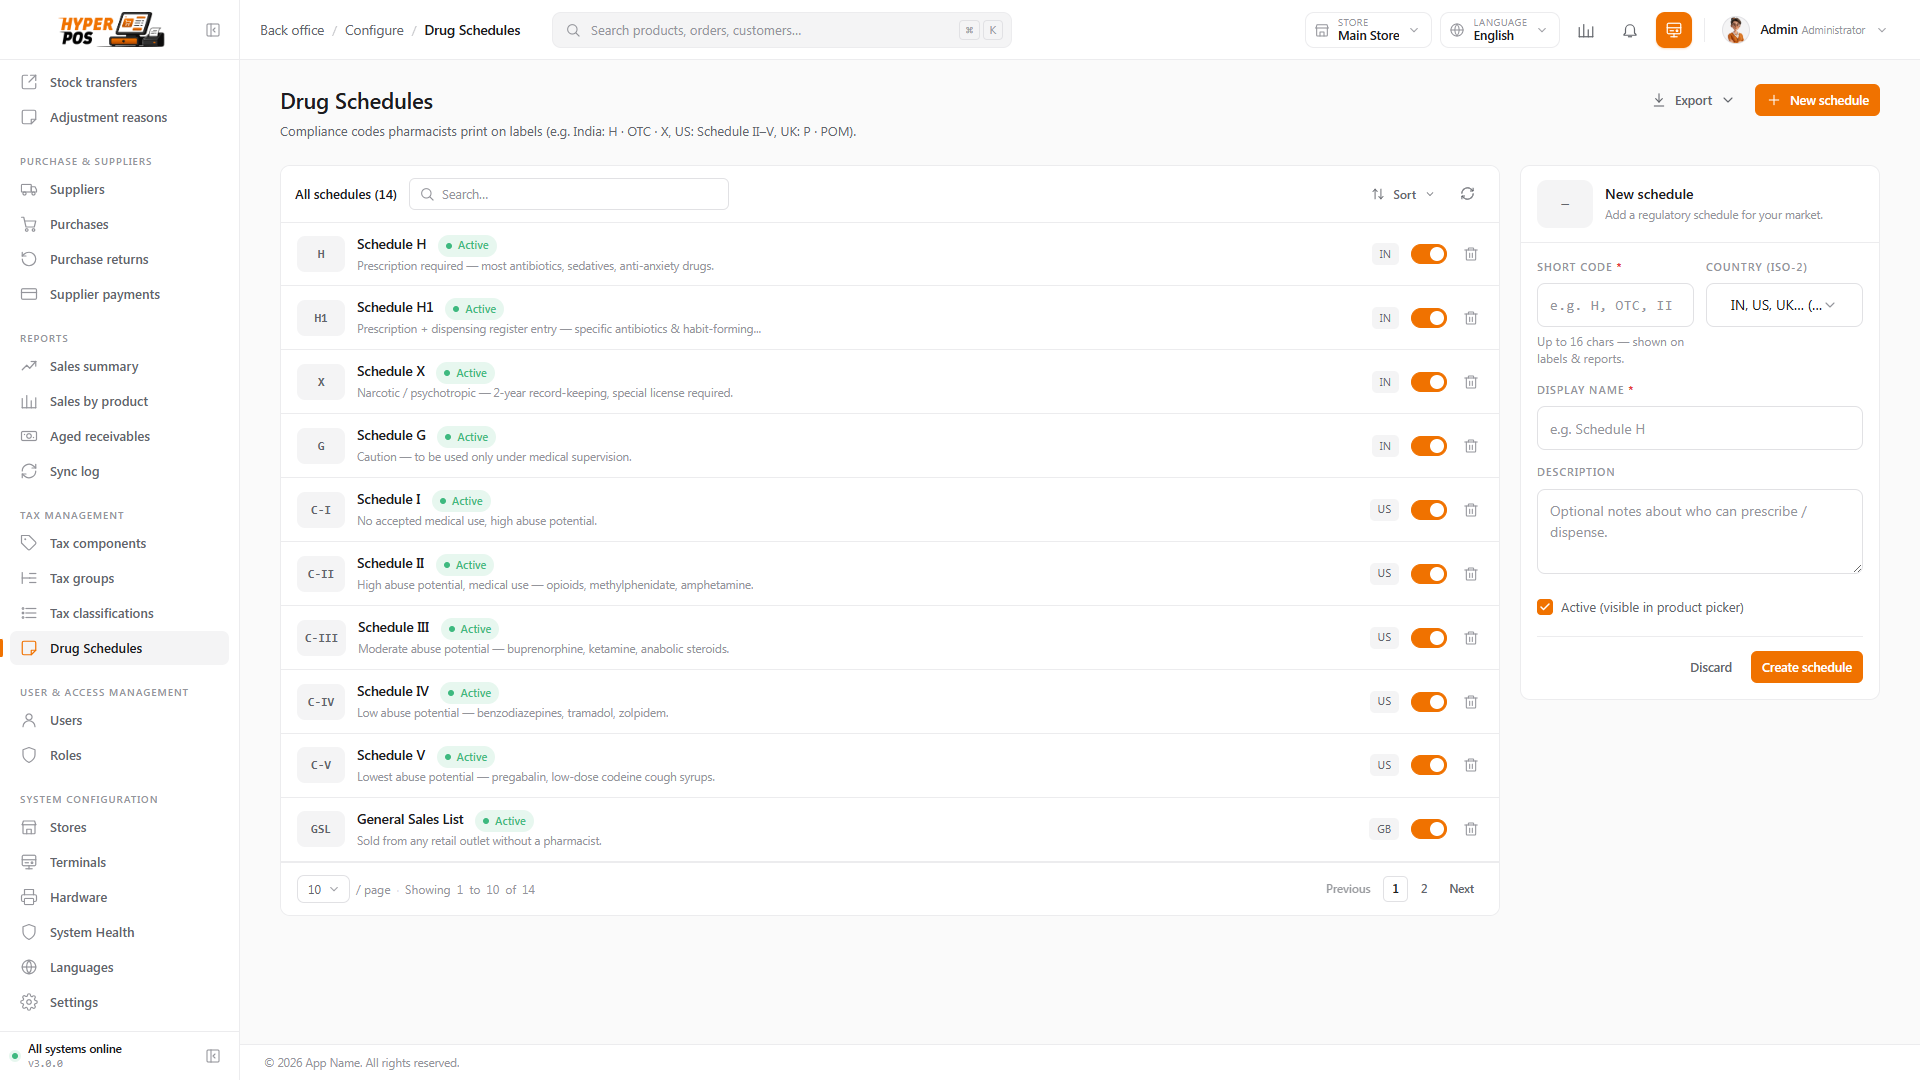Viewport: 1920px width, 1080px height.
Task: Click the New schedule button
Action: tap(1817, 100)
